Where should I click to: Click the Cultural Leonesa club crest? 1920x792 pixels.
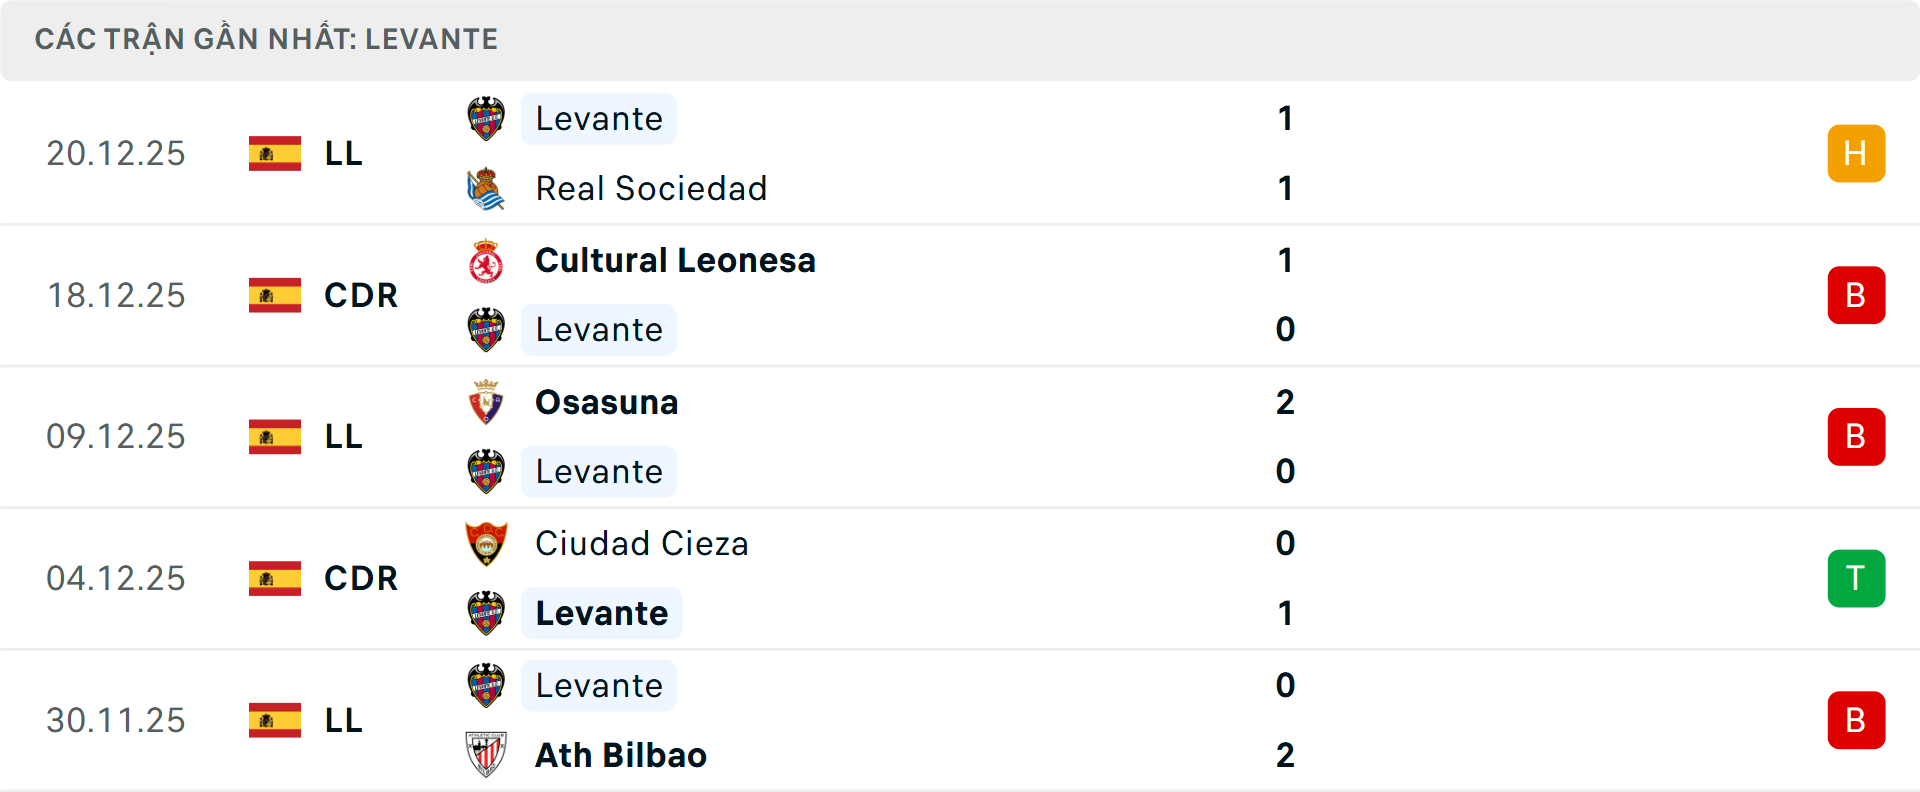(x=486, y=261)
